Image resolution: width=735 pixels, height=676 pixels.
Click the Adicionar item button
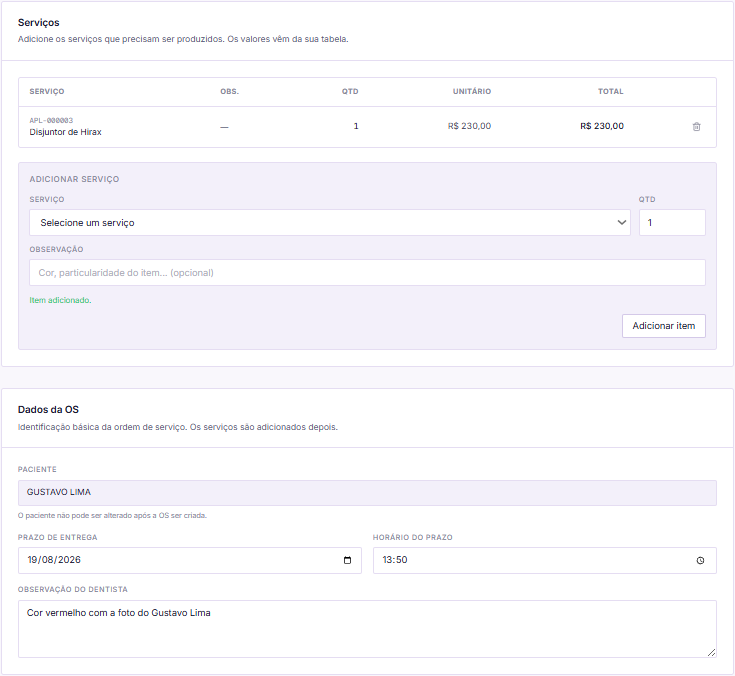(x=663, y=326)
